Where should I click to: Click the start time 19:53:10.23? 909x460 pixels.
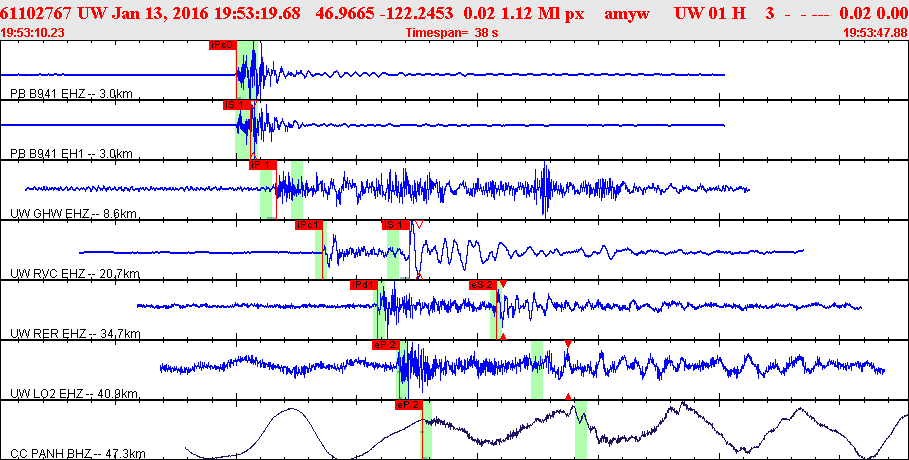coord(33,33)
